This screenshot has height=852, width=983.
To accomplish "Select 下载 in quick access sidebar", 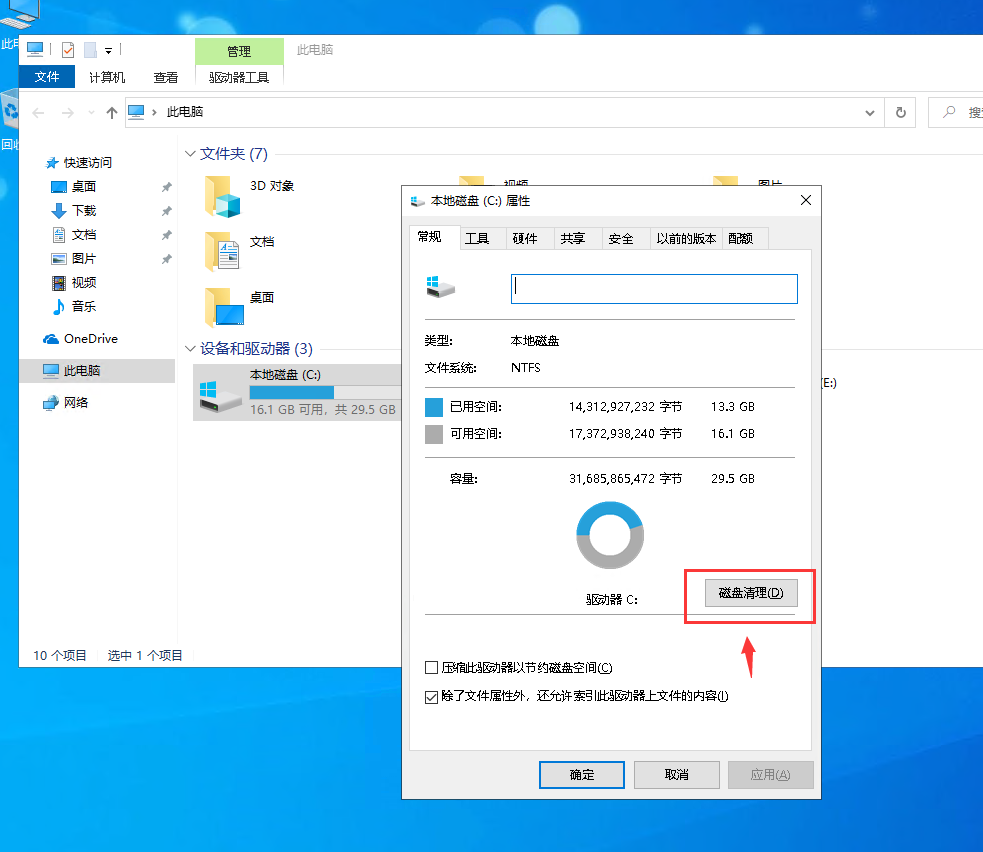I will [x=84, y=211].
